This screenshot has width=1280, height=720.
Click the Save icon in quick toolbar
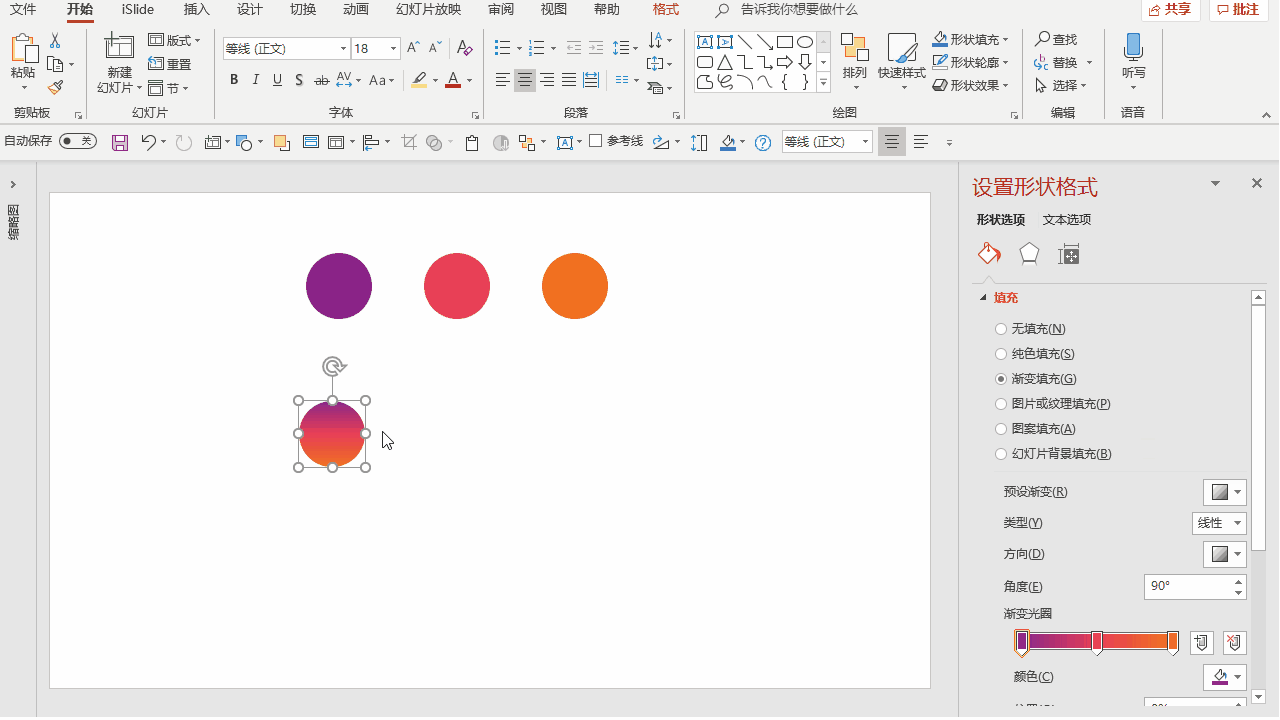point(120,143)
